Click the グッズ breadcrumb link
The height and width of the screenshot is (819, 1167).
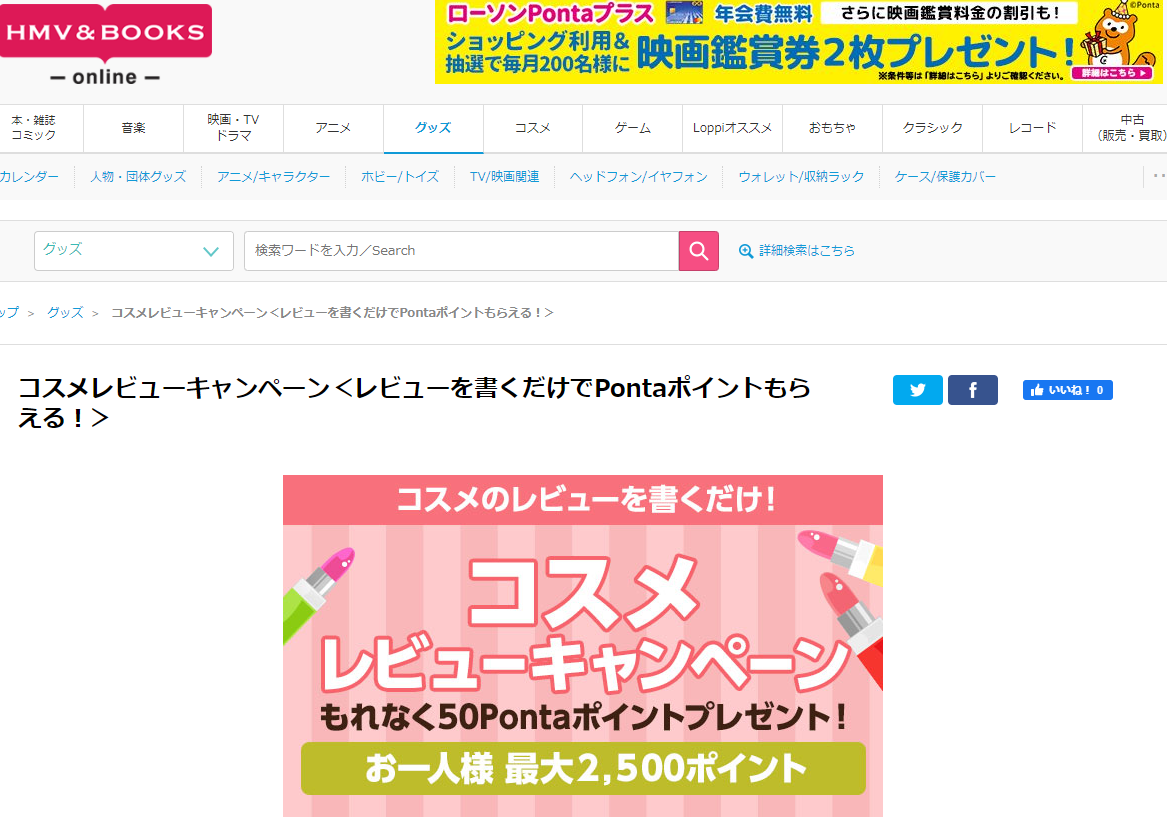point(65,313)
